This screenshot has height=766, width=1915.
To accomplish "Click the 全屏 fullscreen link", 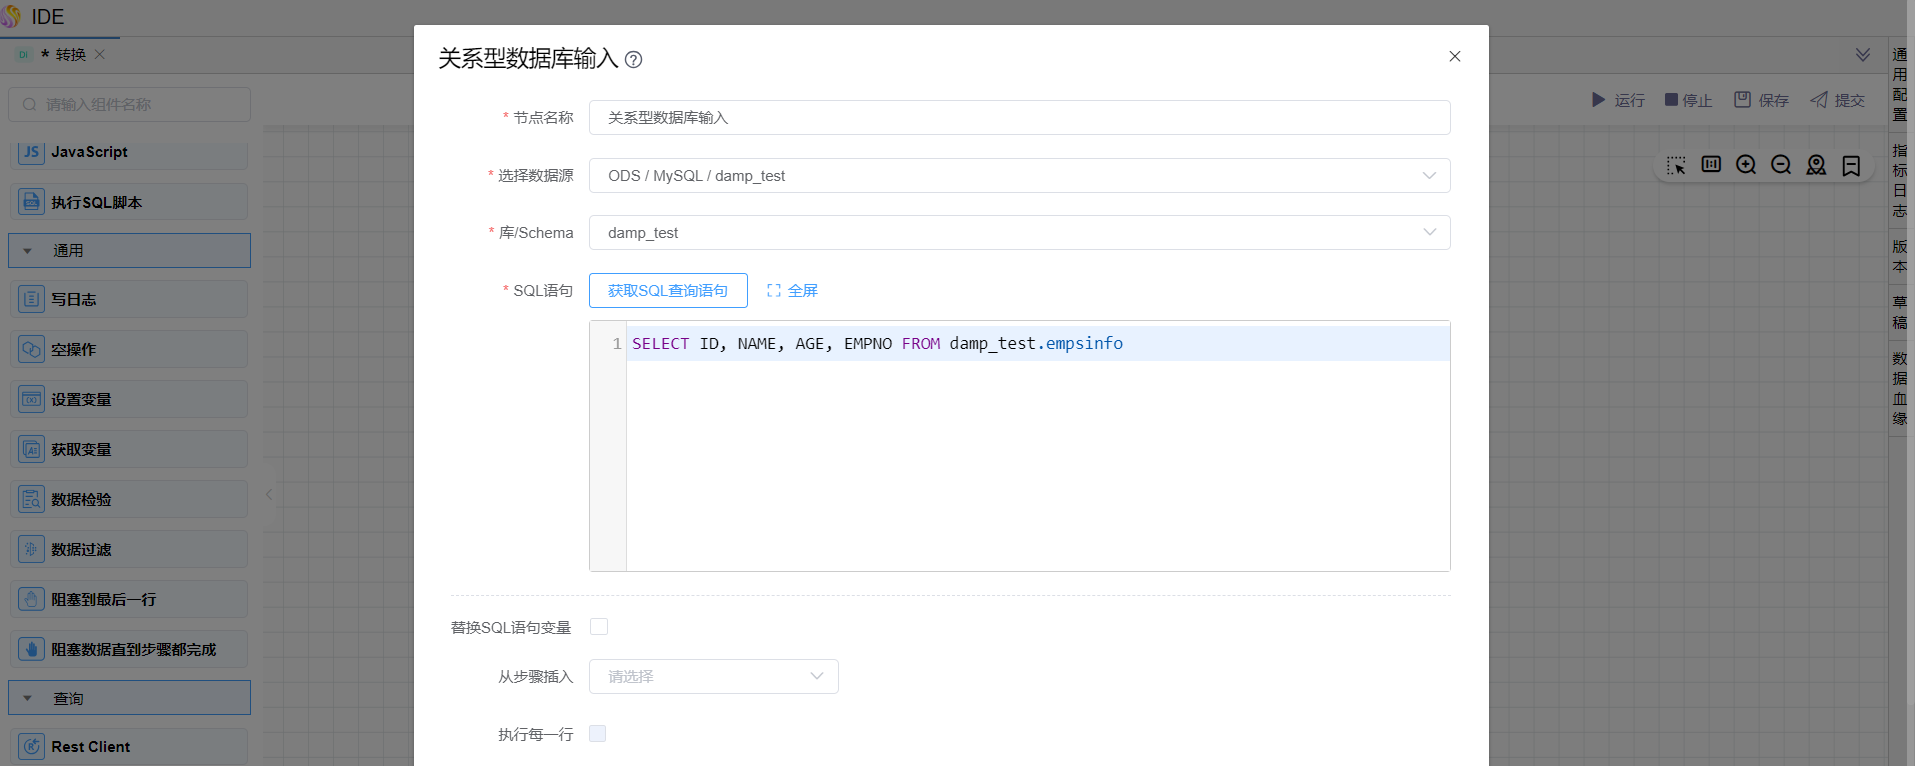I will [x=792, y=291].
